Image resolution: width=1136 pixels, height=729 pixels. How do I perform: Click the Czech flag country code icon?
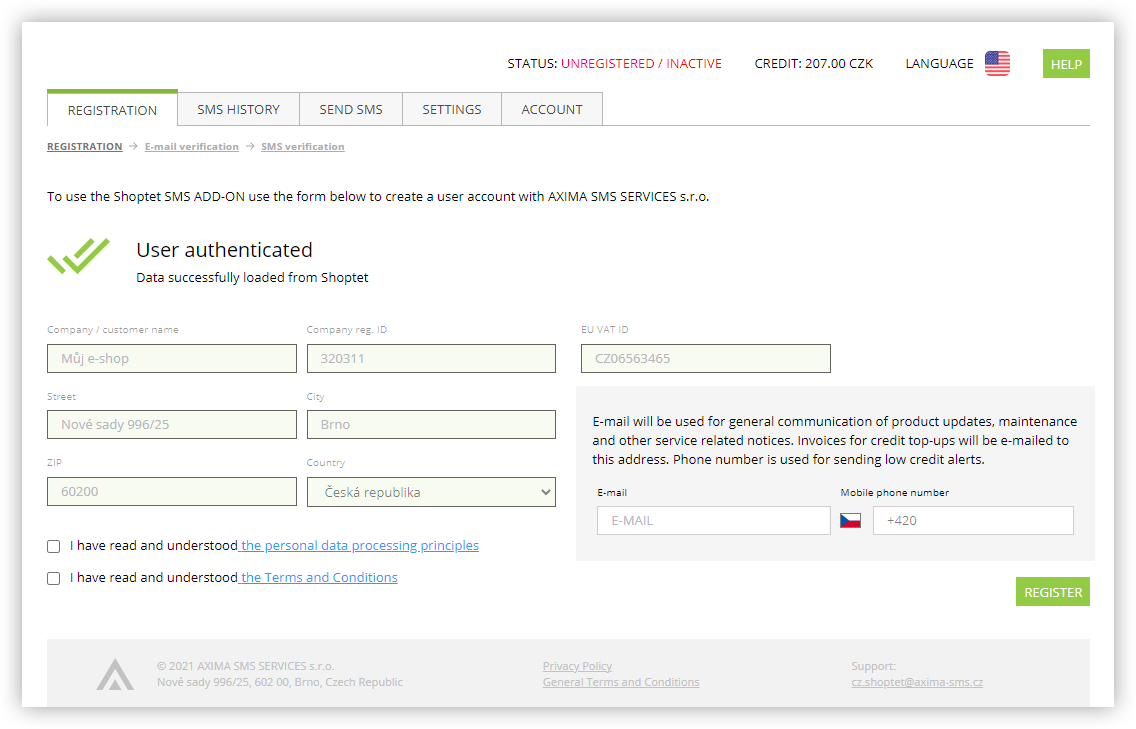pyautogui.click(x=850, y=520)
